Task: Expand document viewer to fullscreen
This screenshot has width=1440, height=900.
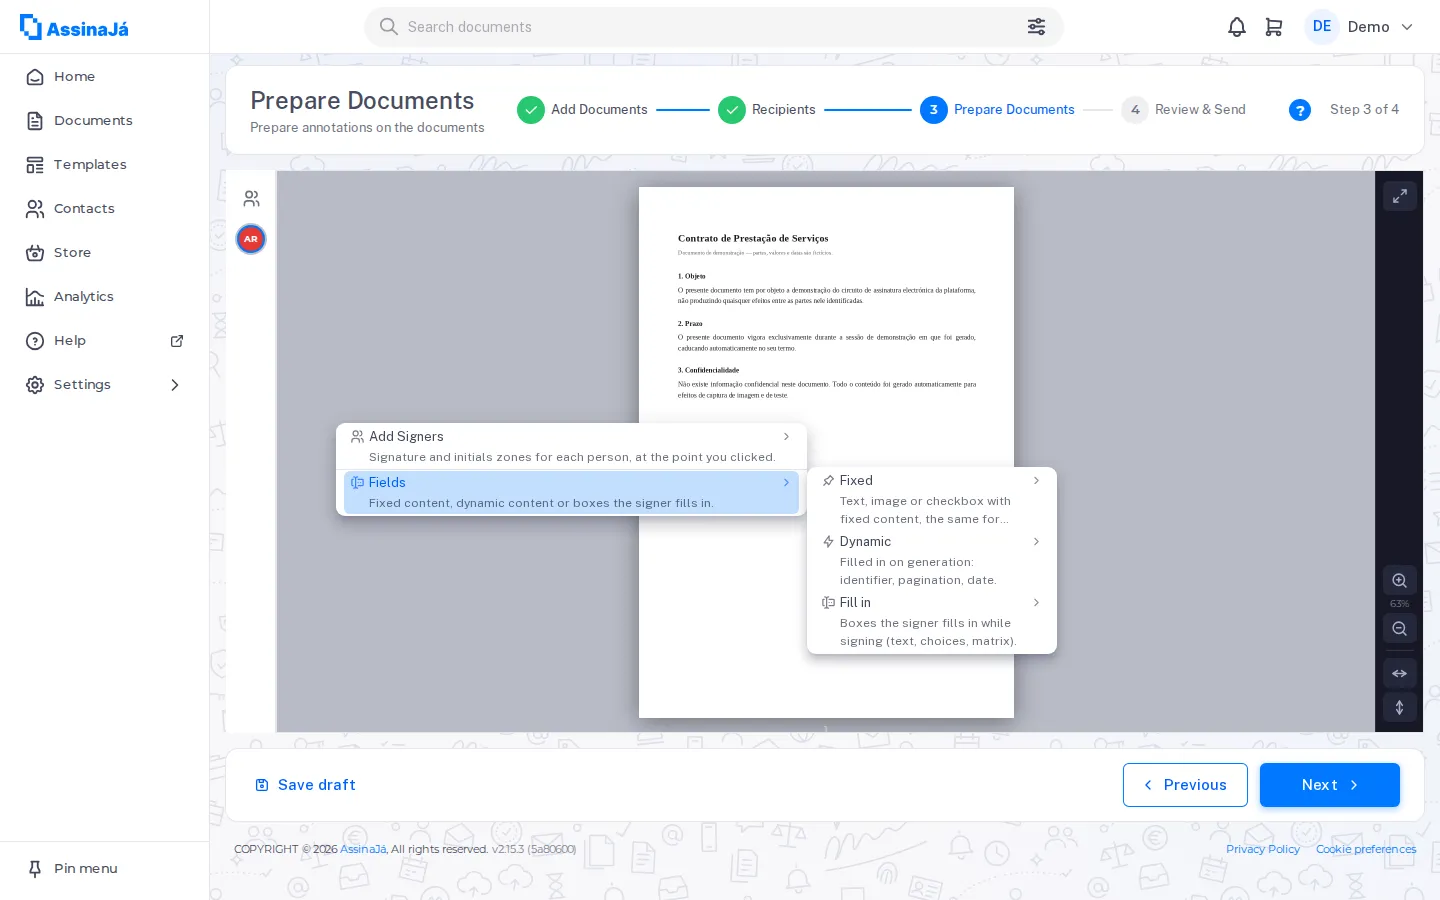Action: click(1399, 196)
